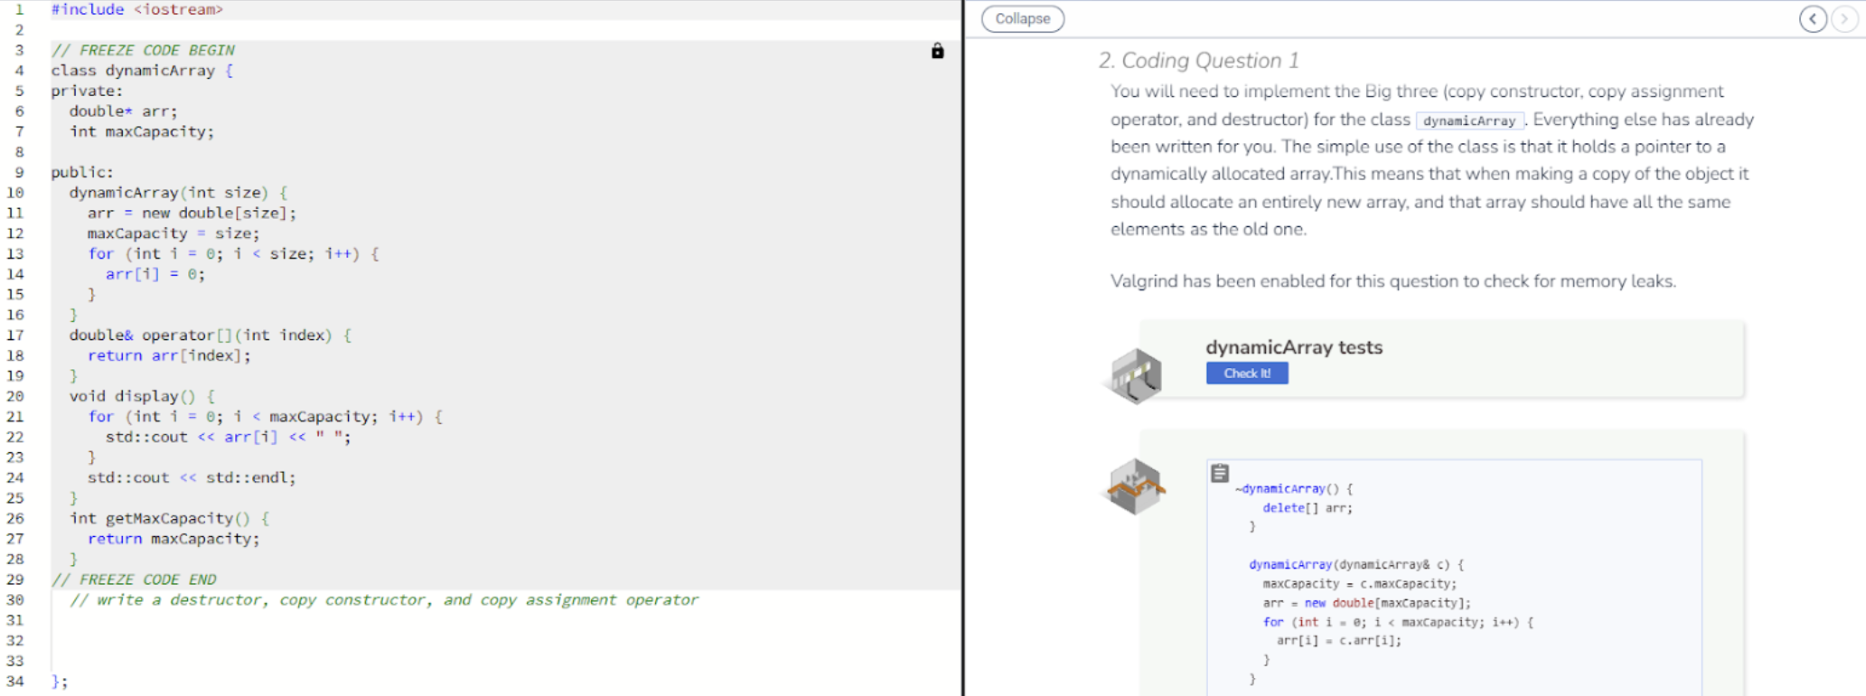
Task: Copy the solution via the clipboard icon
Action: pos(1220,473)
